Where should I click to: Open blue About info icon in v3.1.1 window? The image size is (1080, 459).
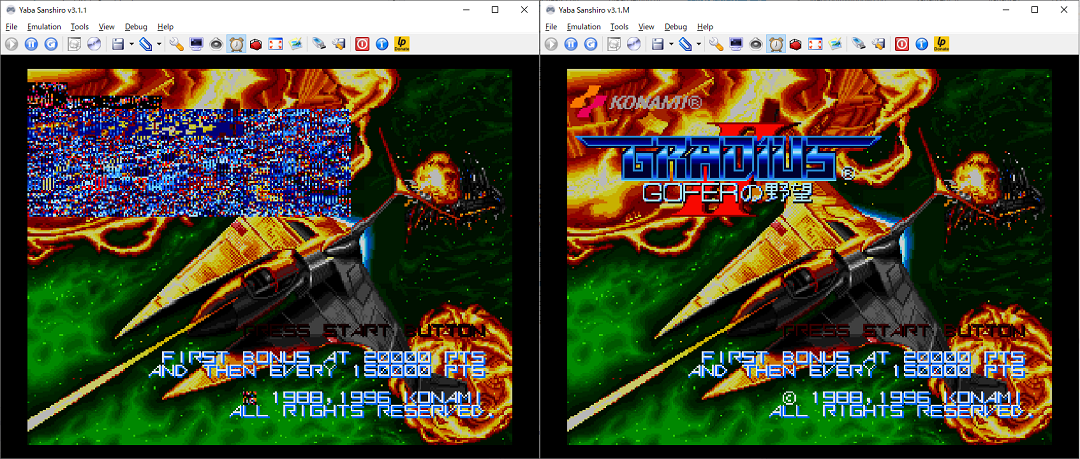(381, 44)
